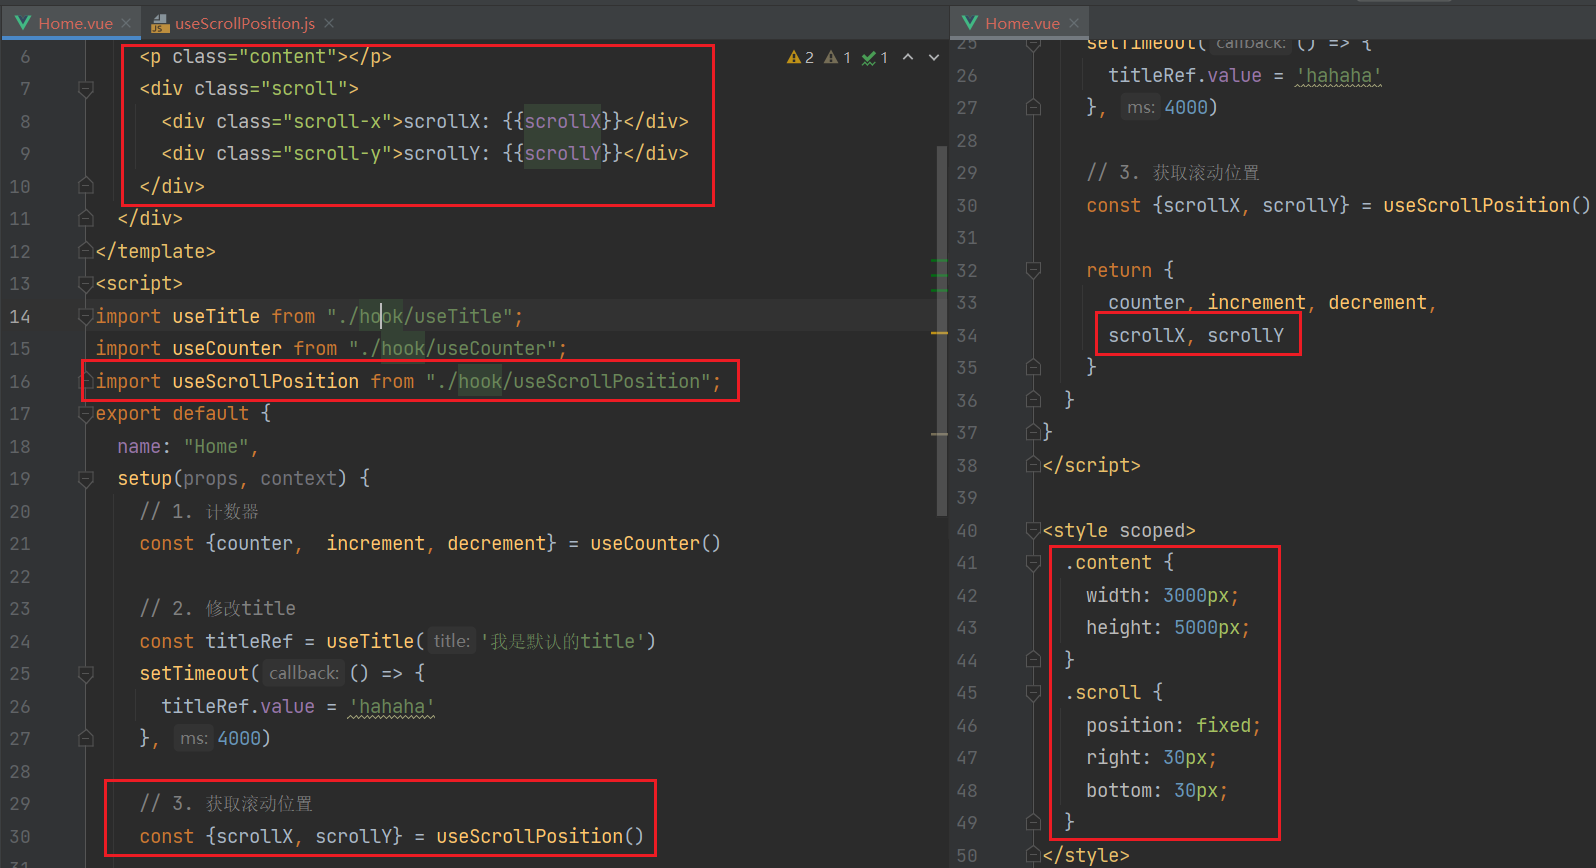Go to next highlighted error arrow

click(934, 57)
